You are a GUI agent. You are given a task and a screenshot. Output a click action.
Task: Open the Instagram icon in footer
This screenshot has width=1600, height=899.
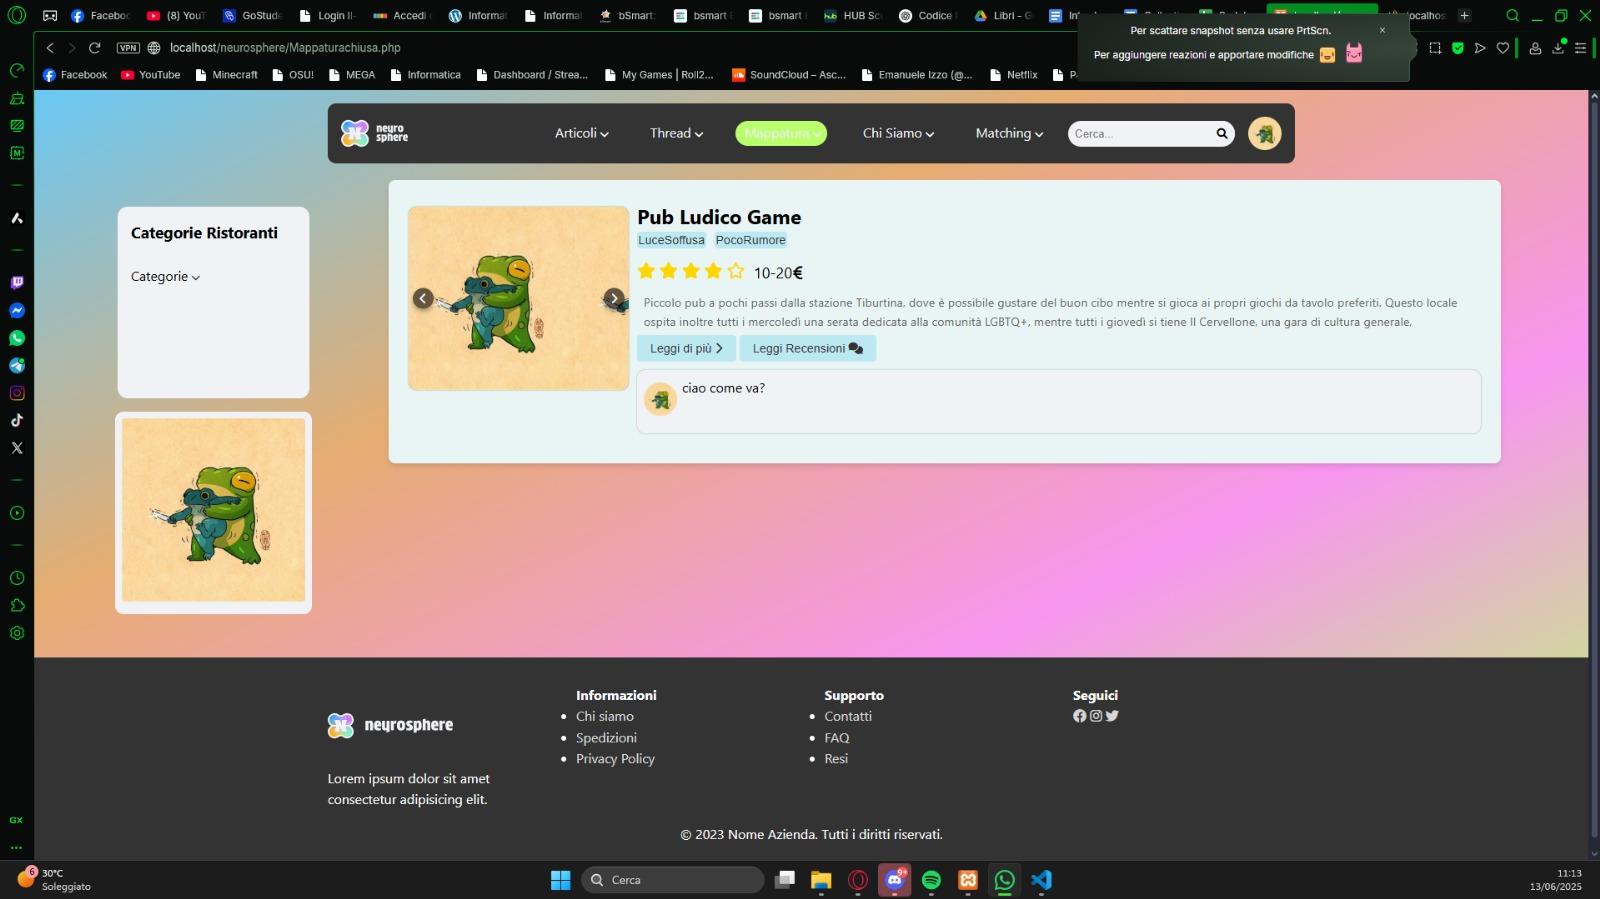coord(1096,716)
